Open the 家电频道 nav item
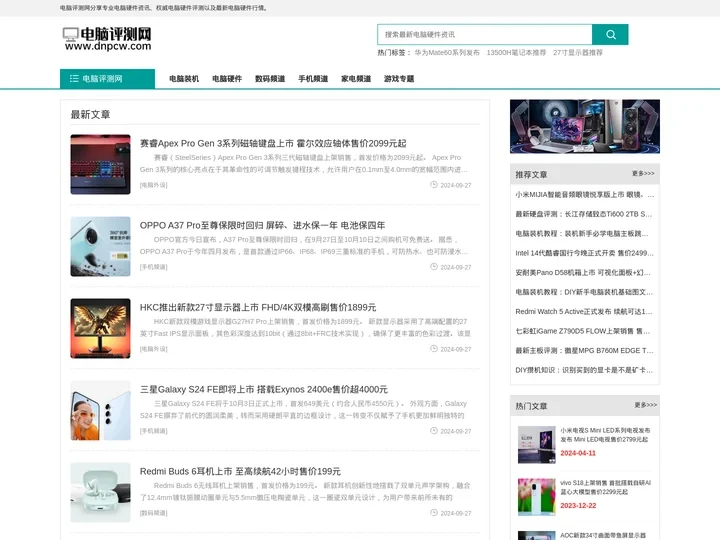720x540 pixels. [x=356, y=79]
